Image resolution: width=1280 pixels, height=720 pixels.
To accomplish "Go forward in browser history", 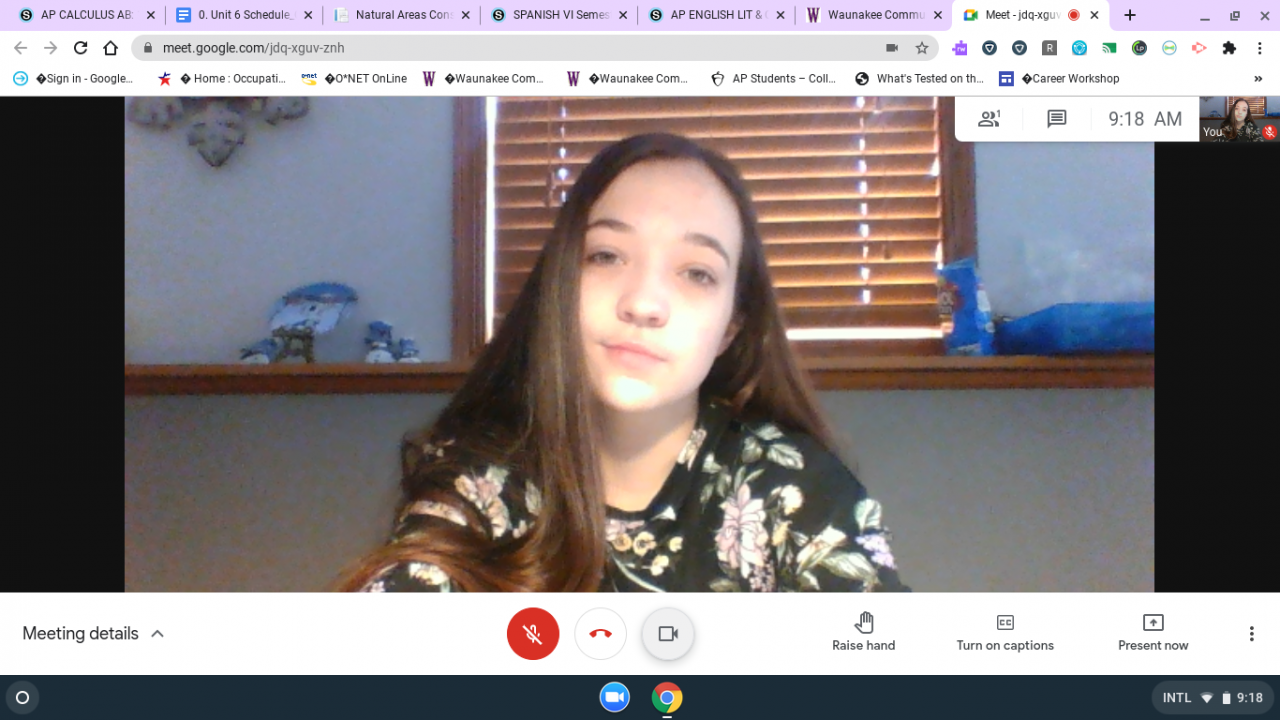I will [51, 48].
